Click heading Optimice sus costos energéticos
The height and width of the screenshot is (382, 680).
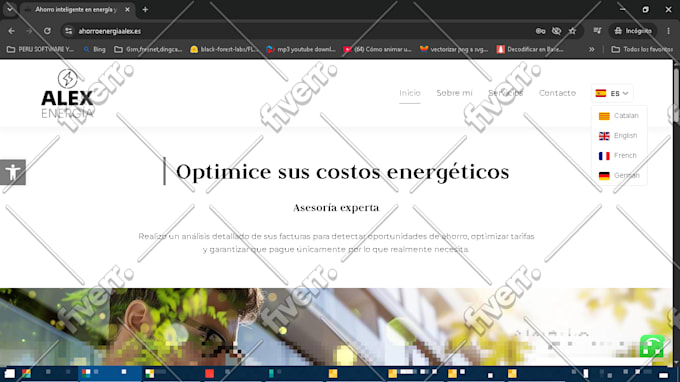(x=342, y=172)
